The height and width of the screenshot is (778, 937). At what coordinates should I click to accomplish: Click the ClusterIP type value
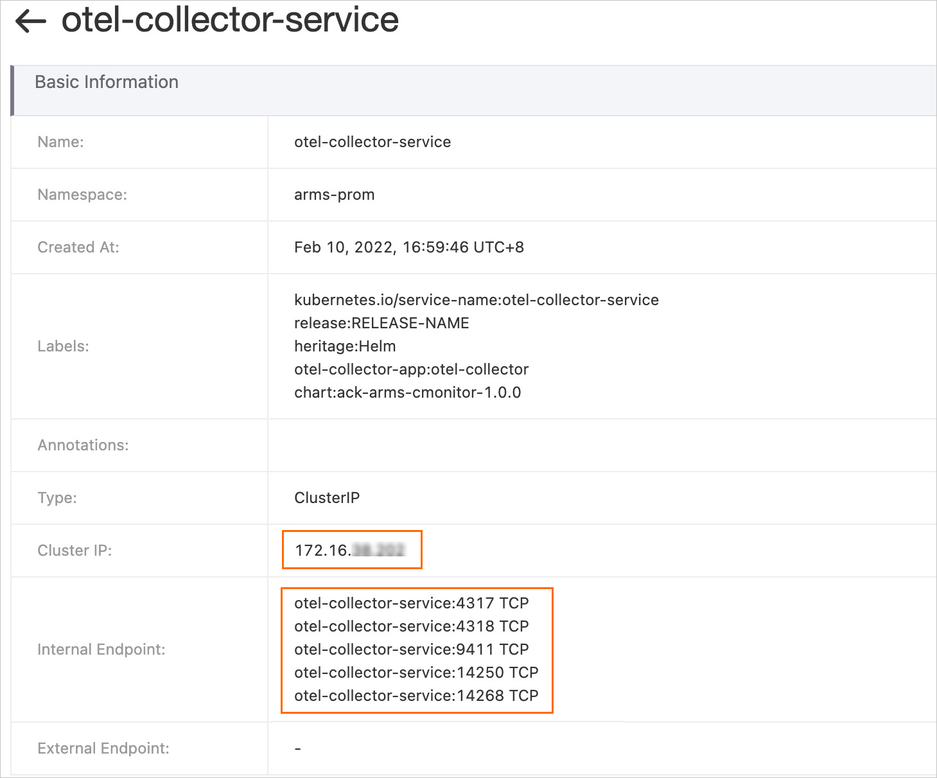click(325, 497)
